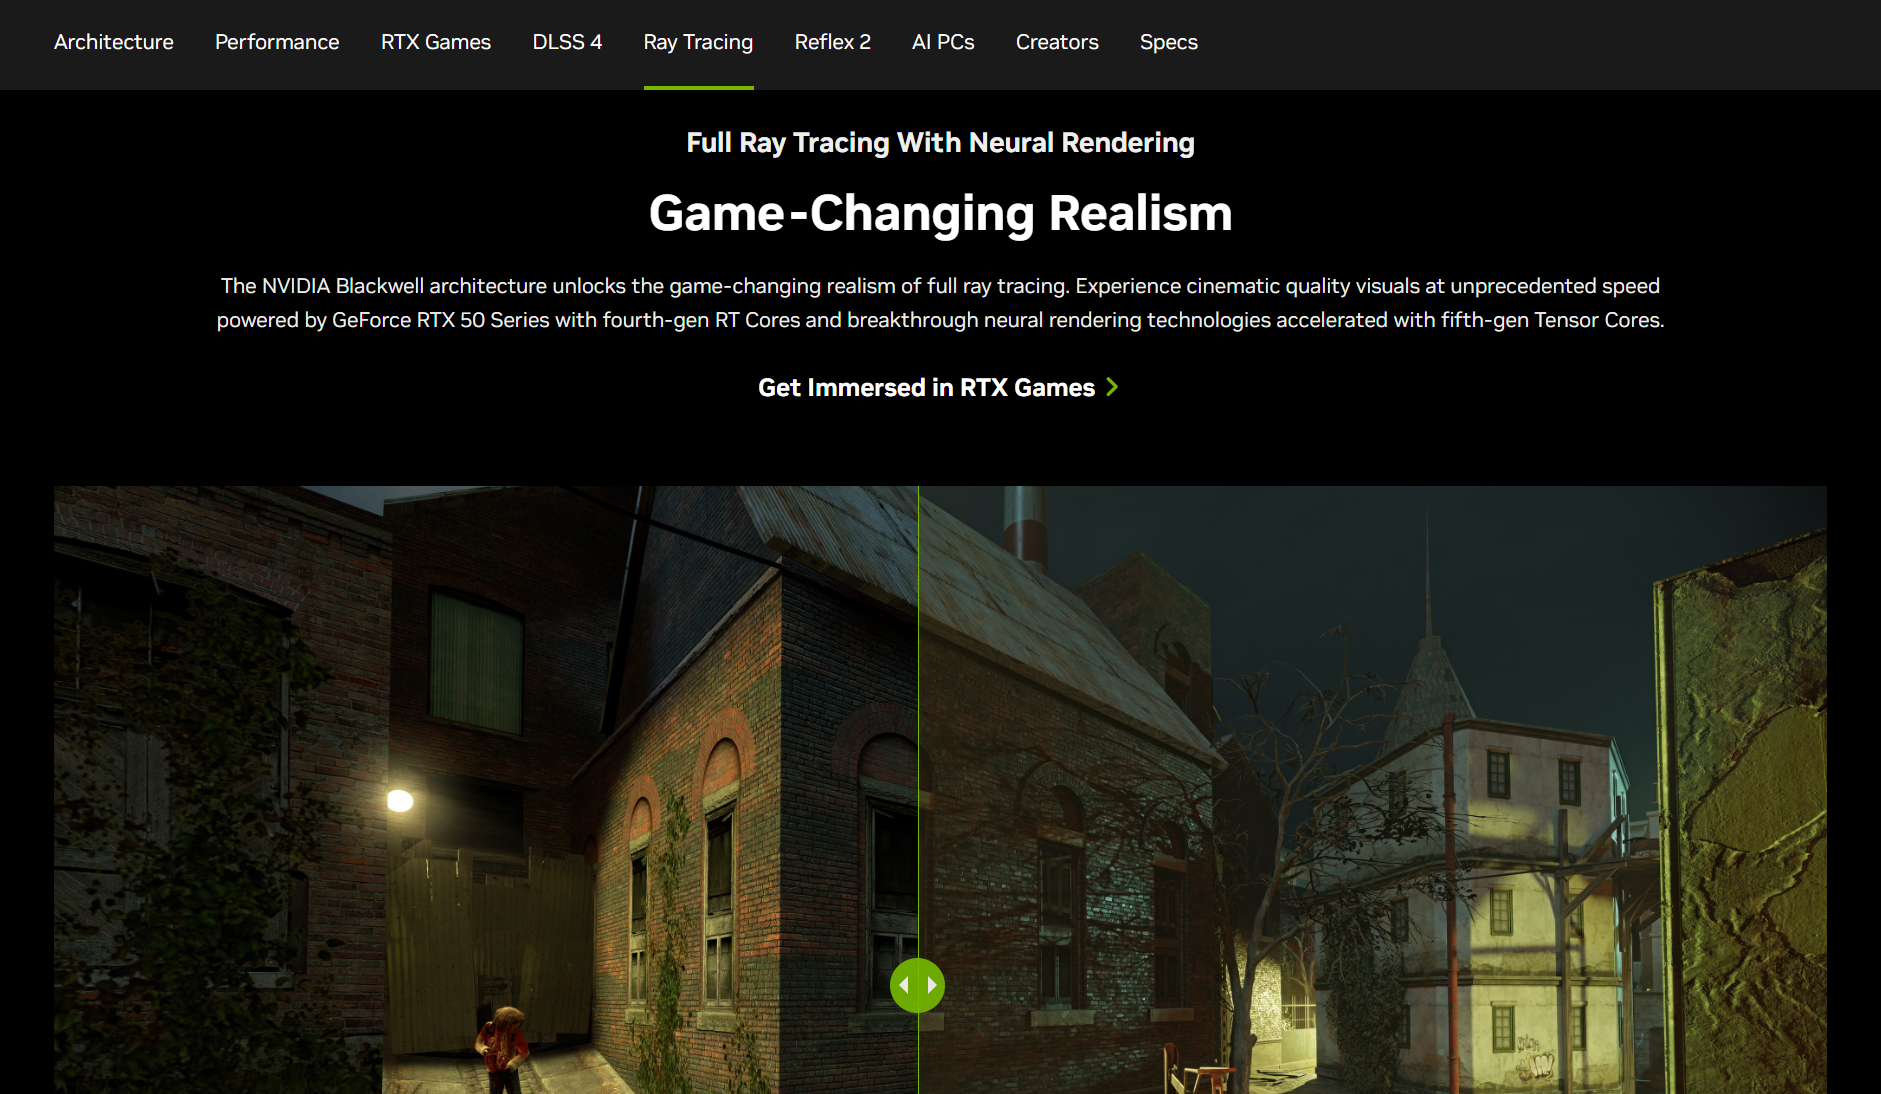The width and height of the screenshot is (1881, 1094).
Task: Go to the RTX Games tab
Action: [436, 42]
